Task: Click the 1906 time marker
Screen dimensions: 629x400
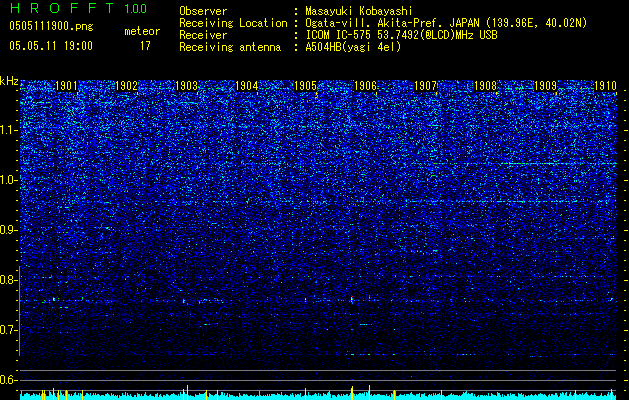Action: (x=365, y=86)
